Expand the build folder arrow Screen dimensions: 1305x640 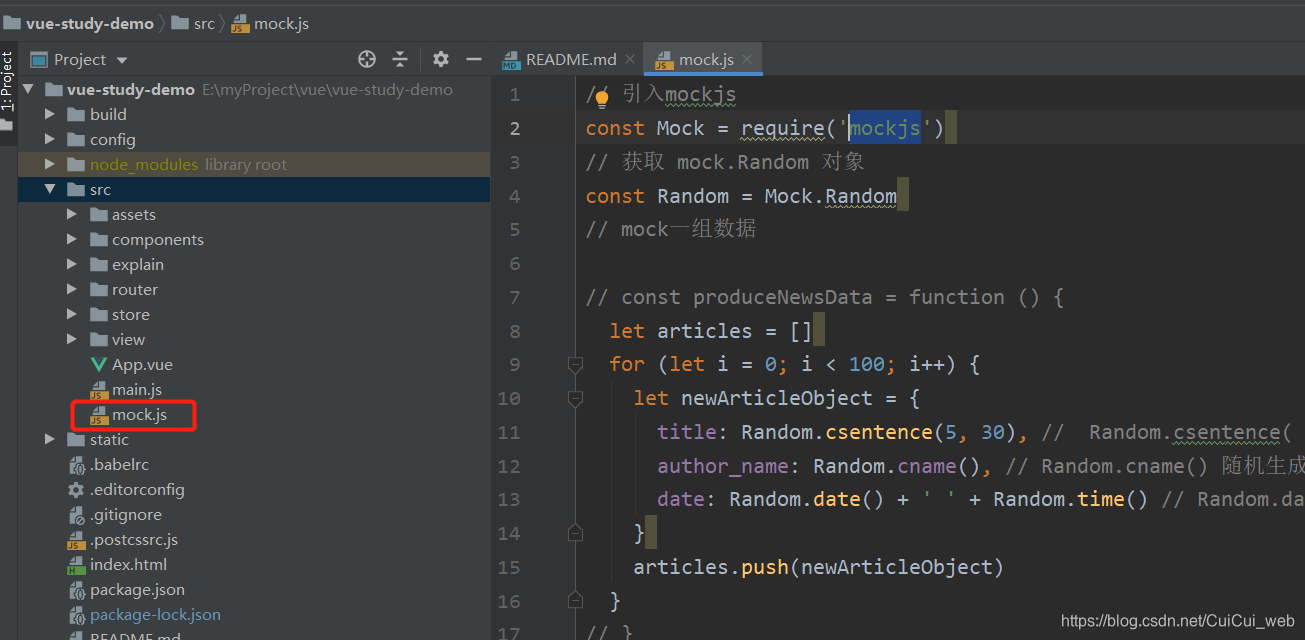pos(50,115)
